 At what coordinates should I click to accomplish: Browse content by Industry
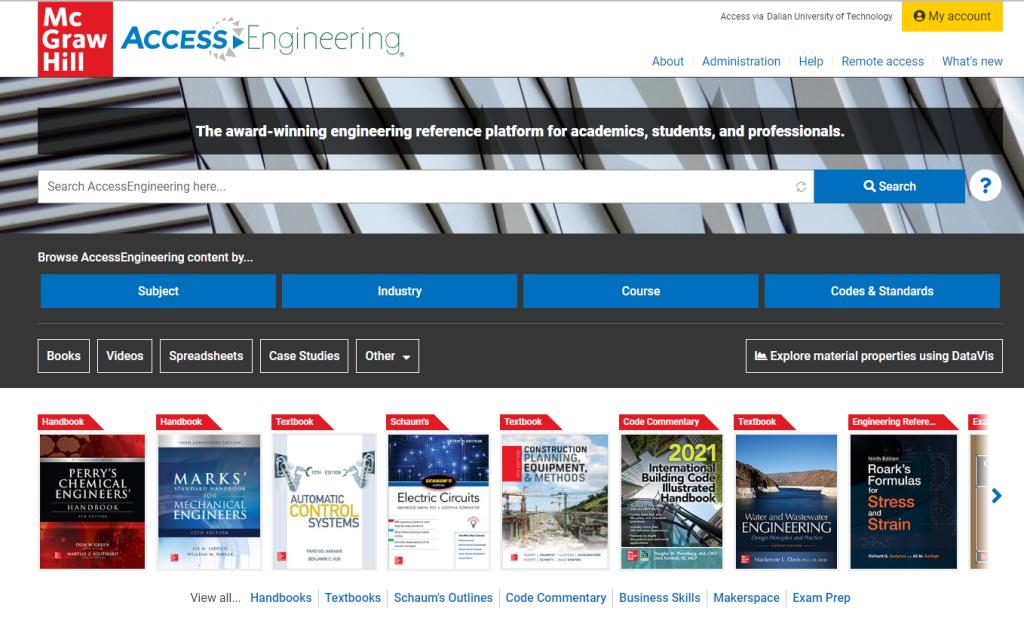click(x=399, y=291)
